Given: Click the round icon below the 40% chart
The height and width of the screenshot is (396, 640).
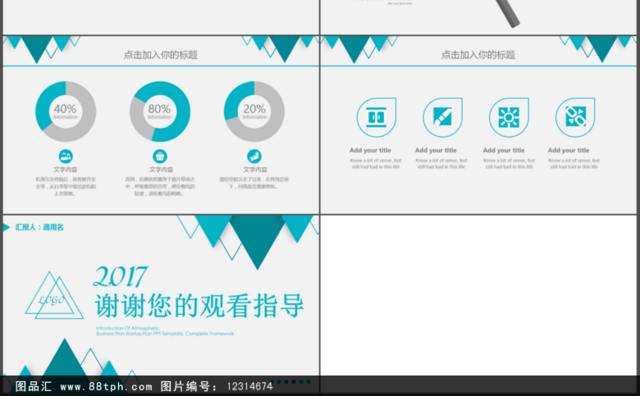Looking at the screenshot, I should (66, 156).
